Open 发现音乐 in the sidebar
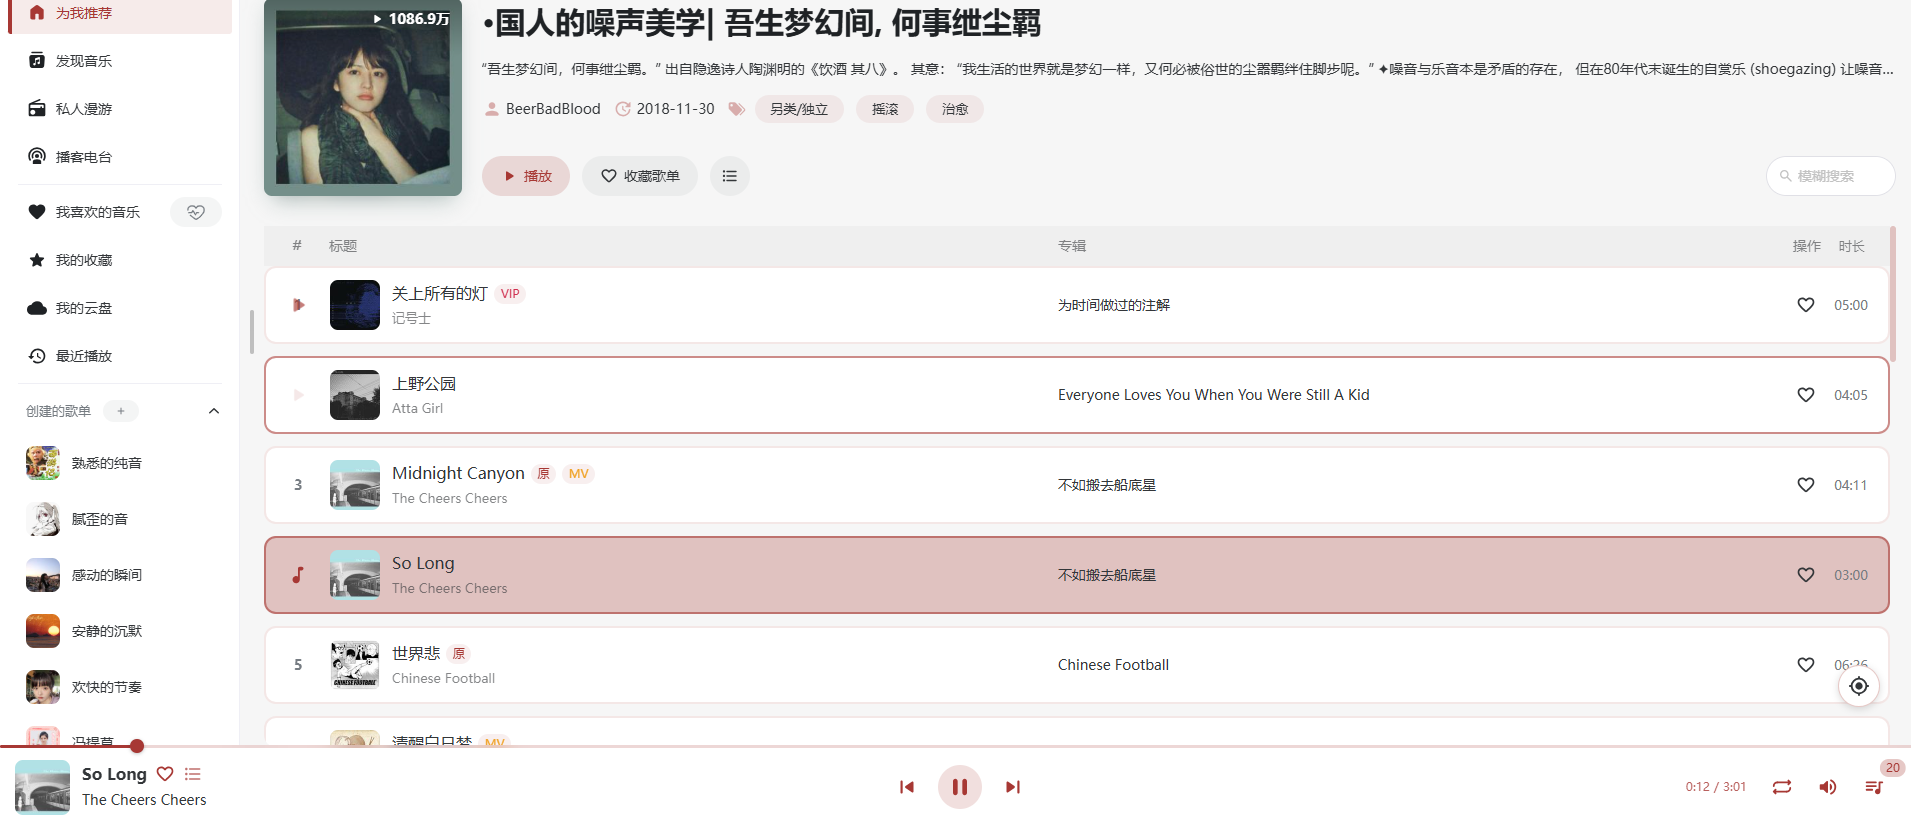This screenshot has width=1911, height=825. coord(120,61)
